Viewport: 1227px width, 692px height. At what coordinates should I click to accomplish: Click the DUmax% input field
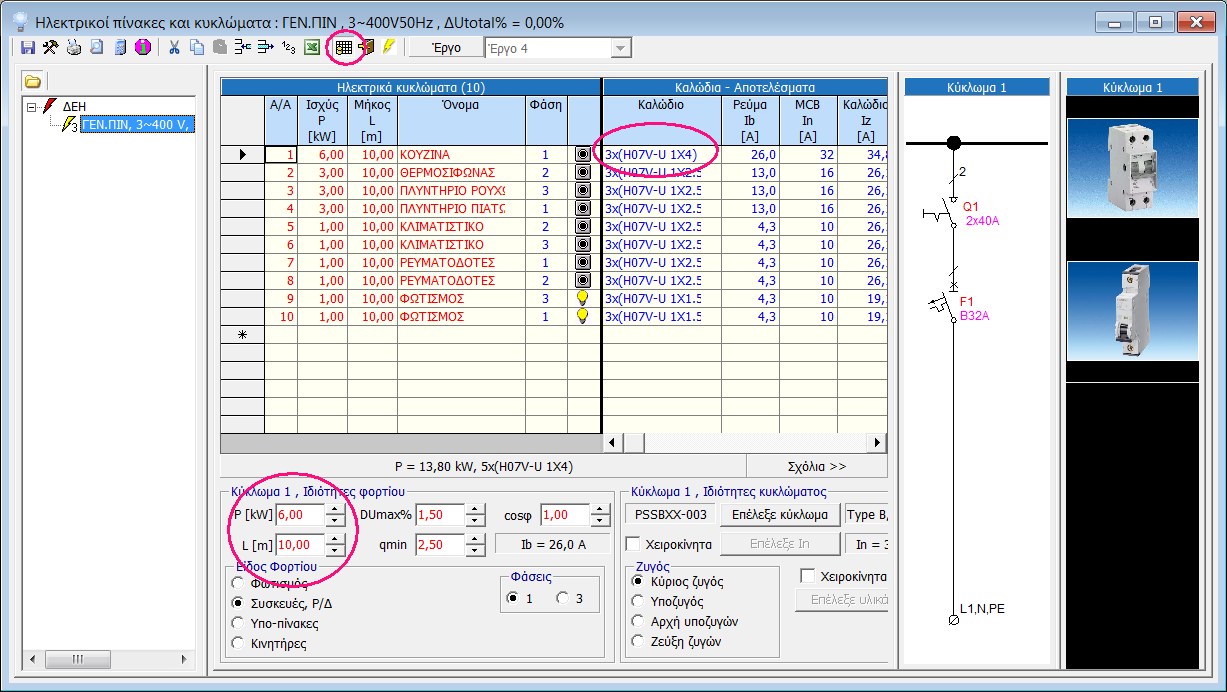pyautogui.click(x=440, y=515)
